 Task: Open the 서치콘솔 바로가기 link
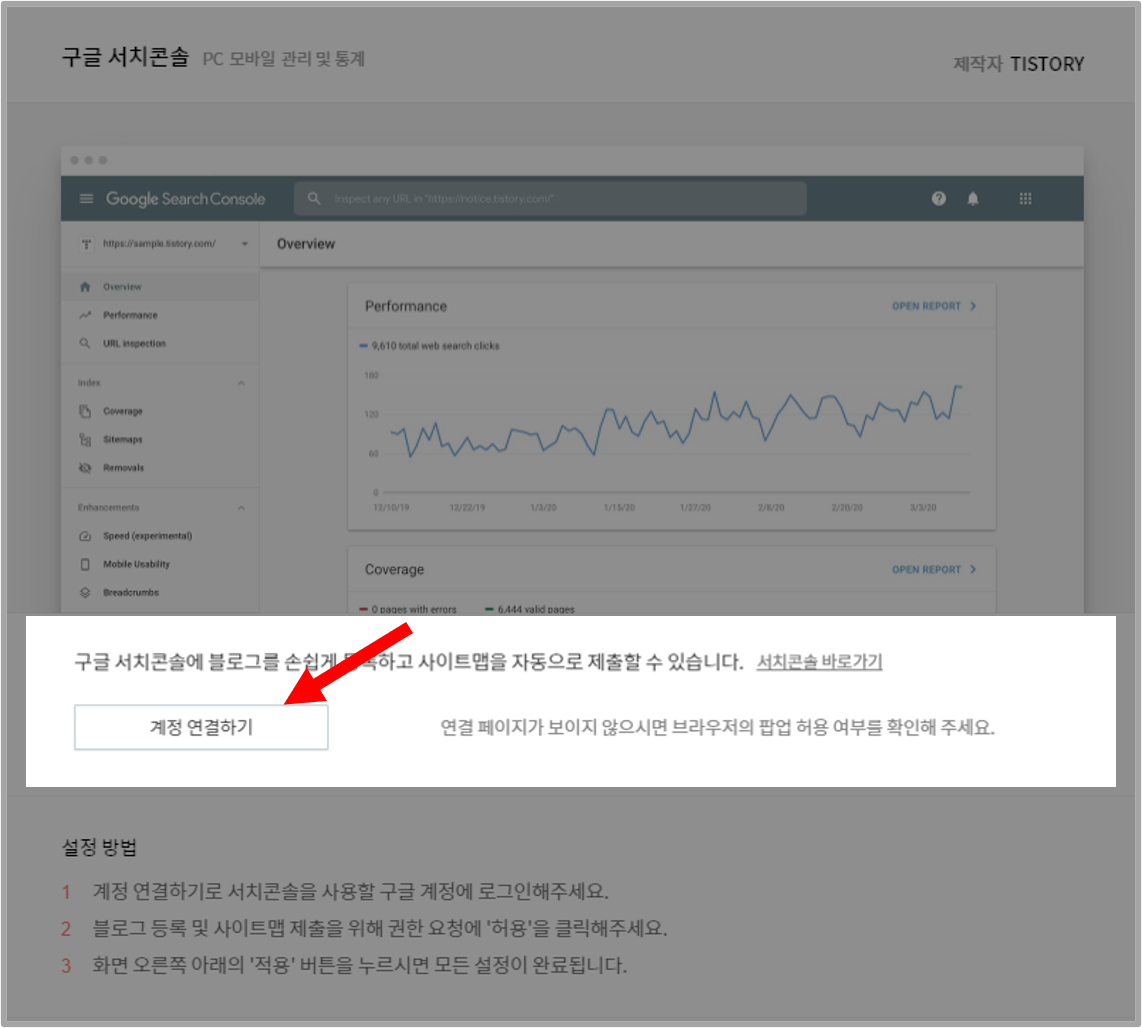pyautogui.click(x=818, y=661)
